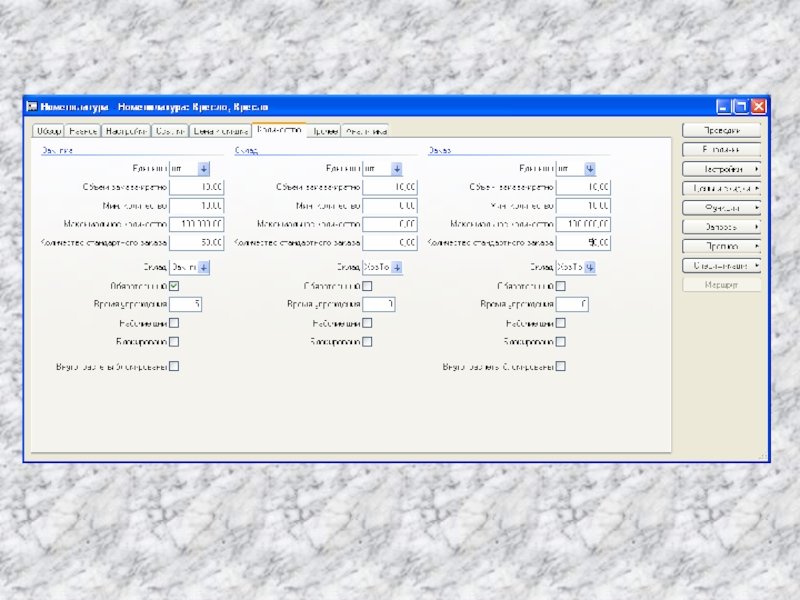The image size is (800, 600).
Task: Click Количество стандартного заказа field in Склад
Action: coord(390,243)
